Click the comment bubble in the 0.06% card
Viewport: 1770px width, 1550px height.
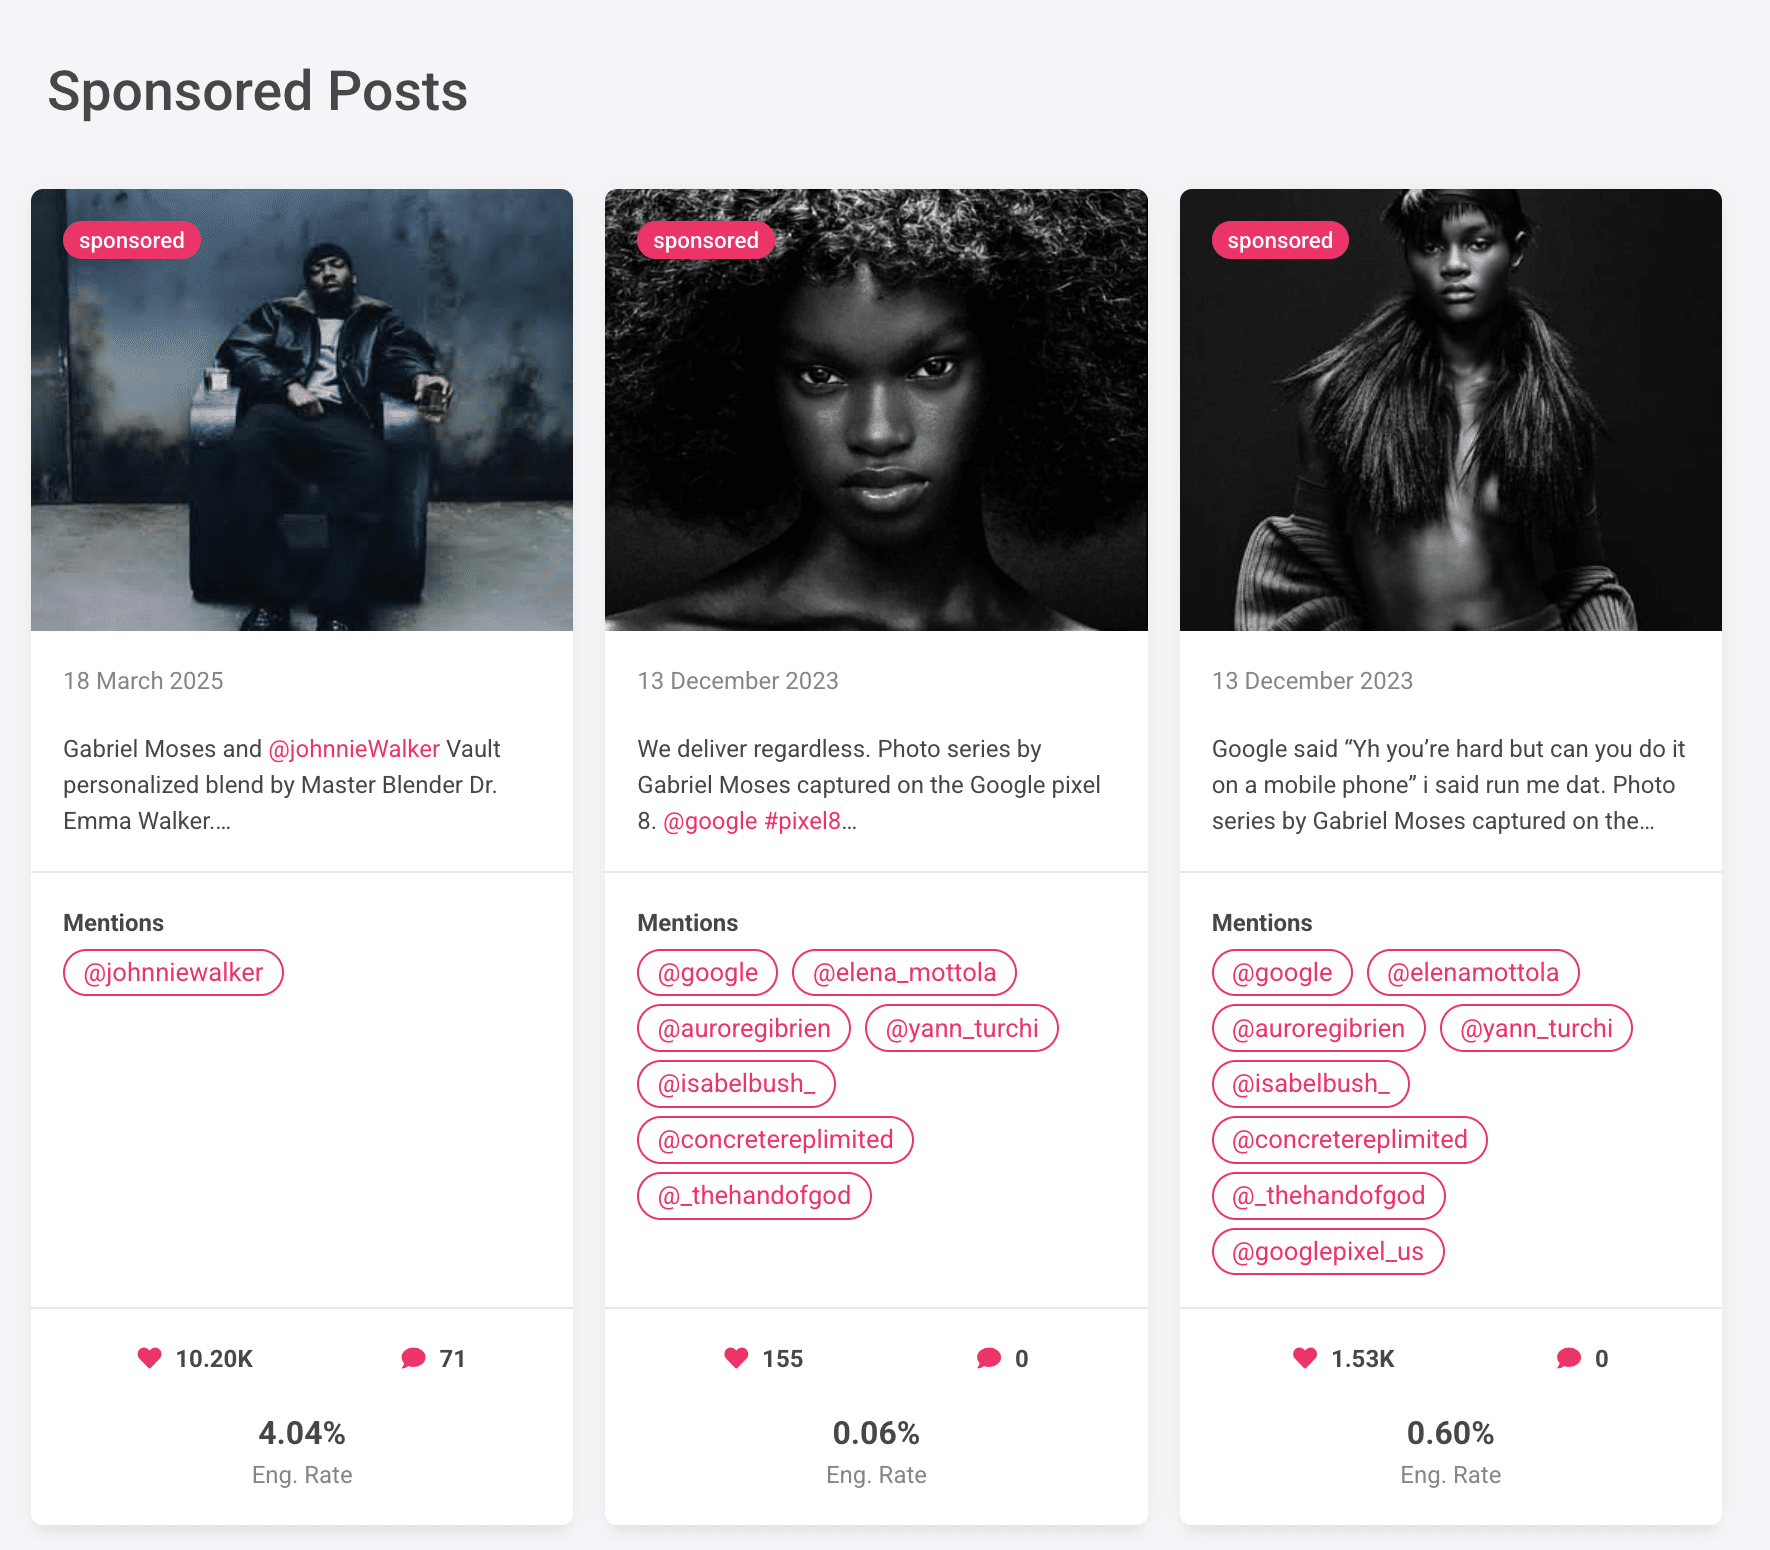pos(989,1358)
